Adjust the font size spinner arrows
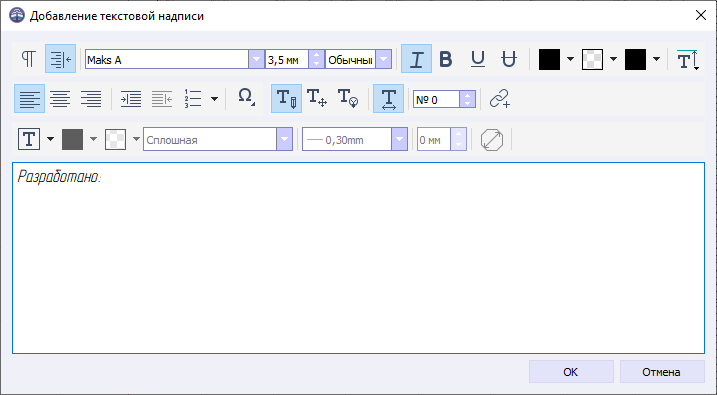This screenshot has width=717, height=395. point(316,59)
